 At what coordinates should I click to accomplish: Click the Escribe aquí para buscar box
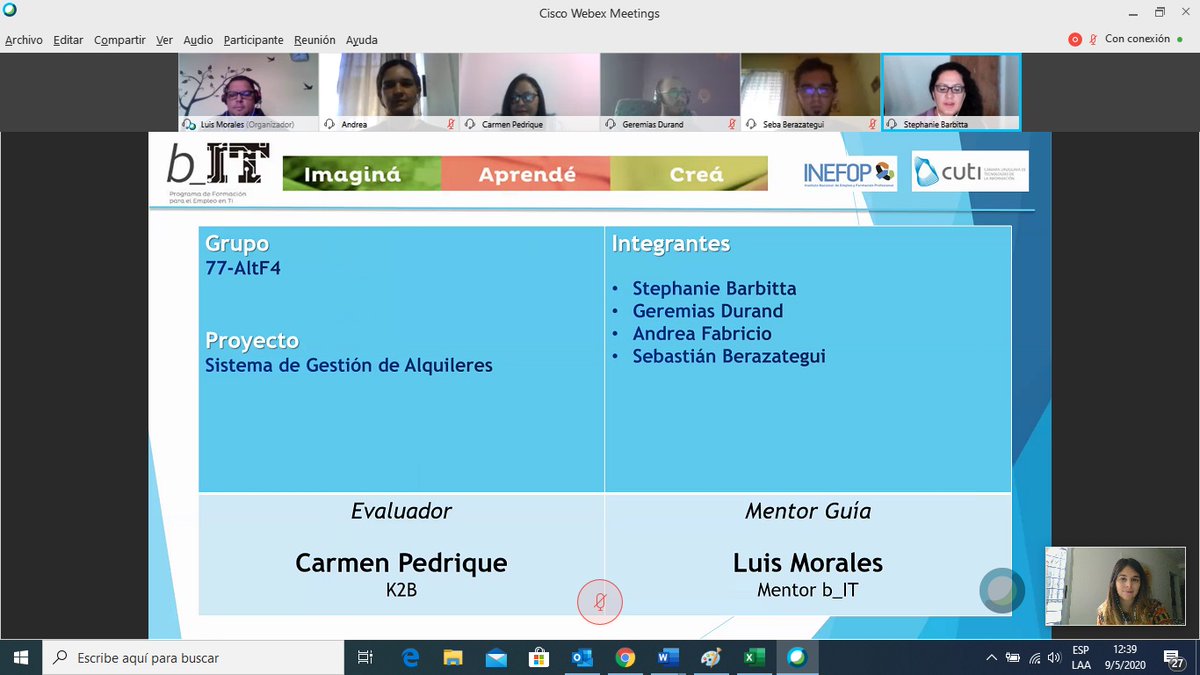pos(194,657)
